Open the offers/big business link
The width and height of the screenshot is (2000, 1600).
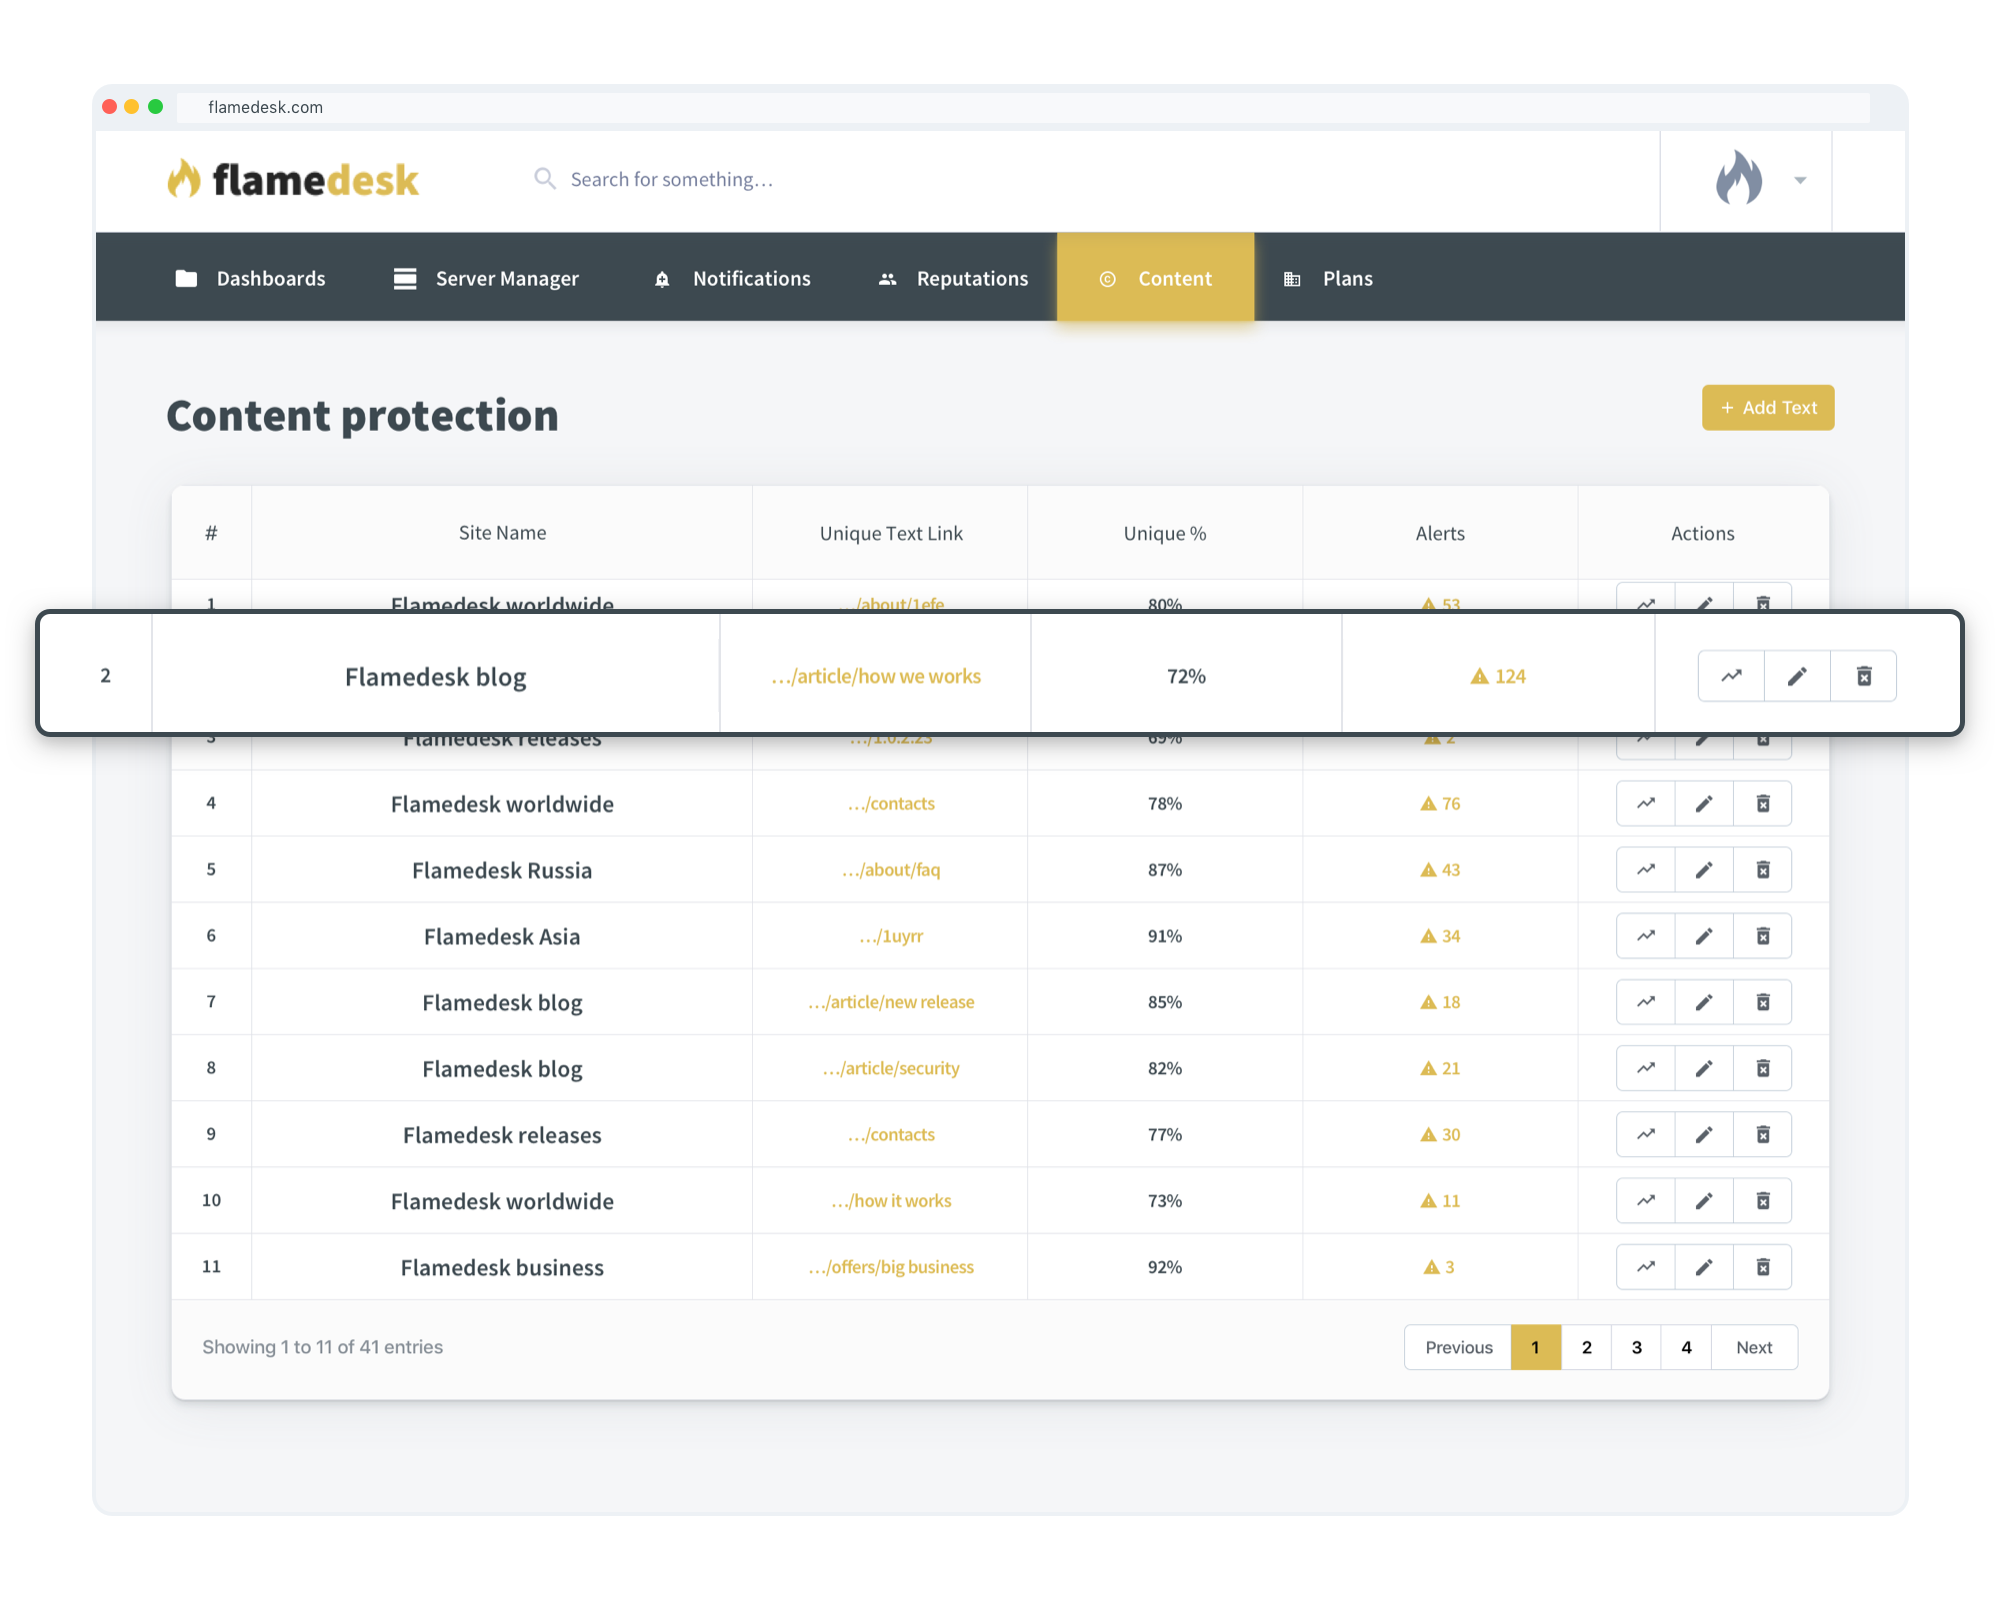[891, 1267]
